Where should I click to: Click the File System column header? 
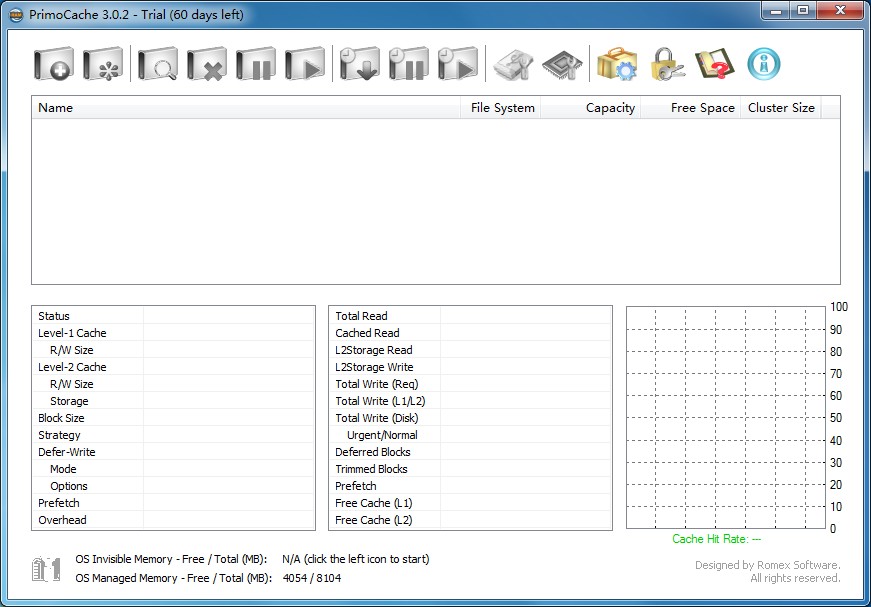click(x=502, y=108)
